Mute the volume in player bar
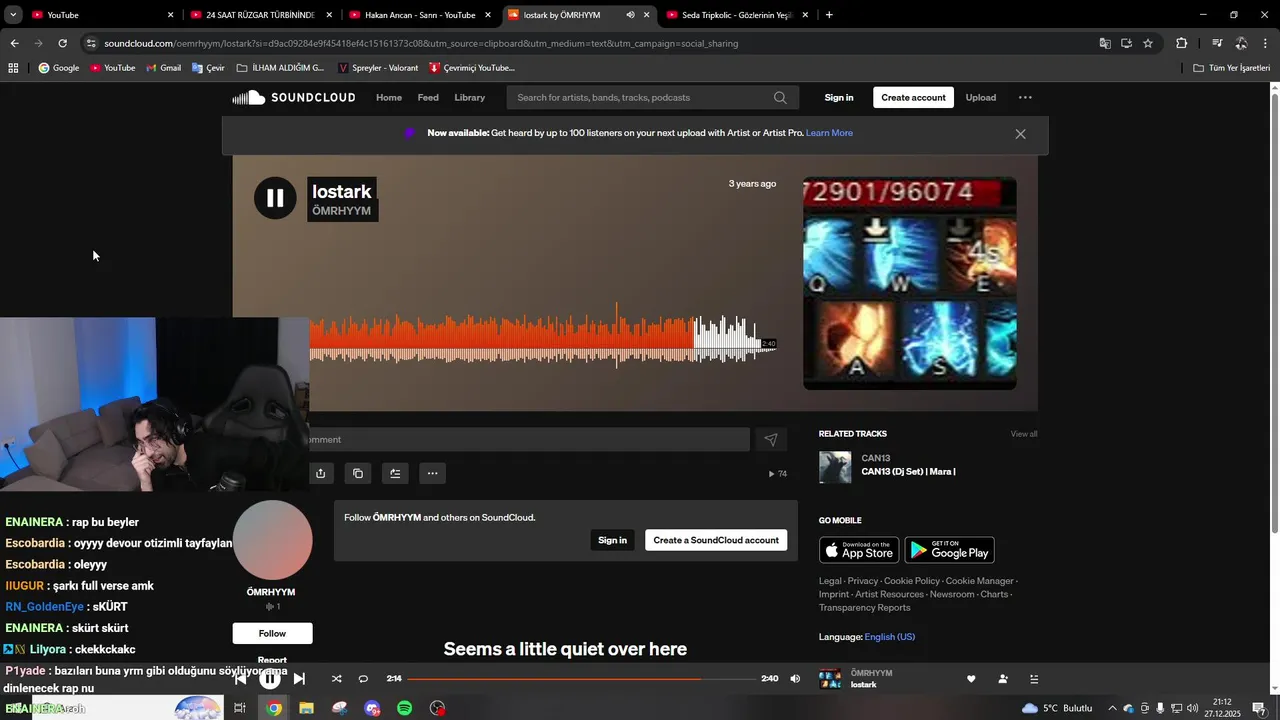This screenshot has width=1280, height=720. pyautogui.click(x=795, y=679)
